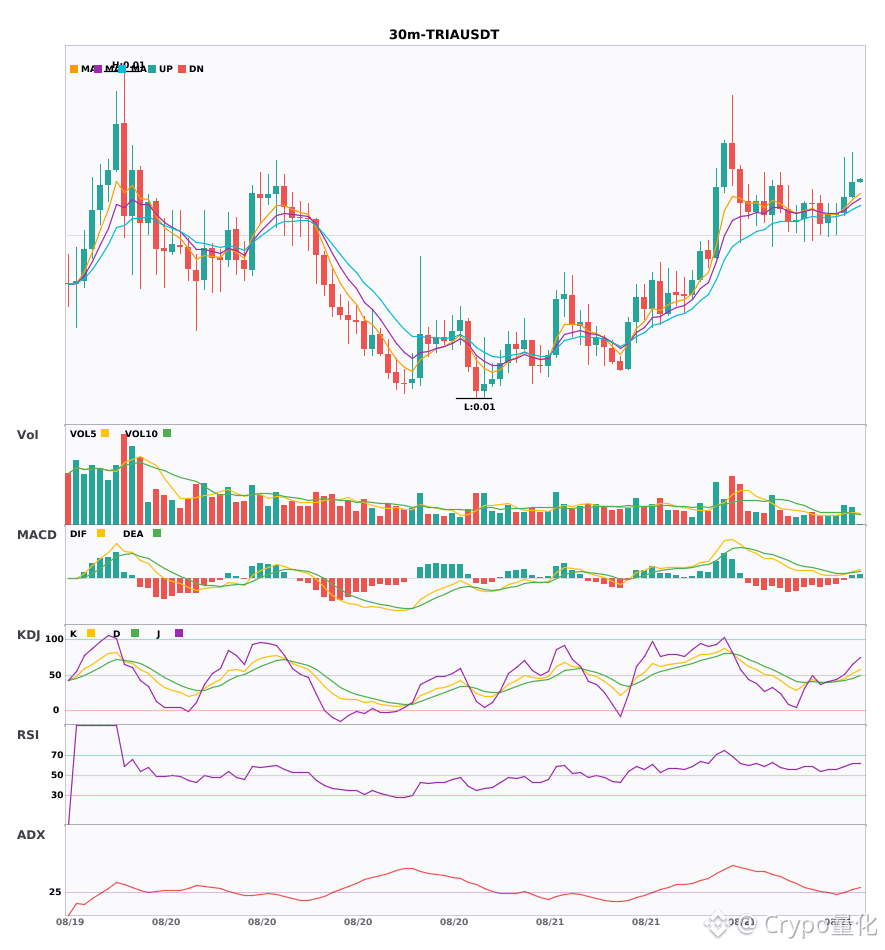
Task: Click the red DN legend swatch
Action: (x=182, y=69)
